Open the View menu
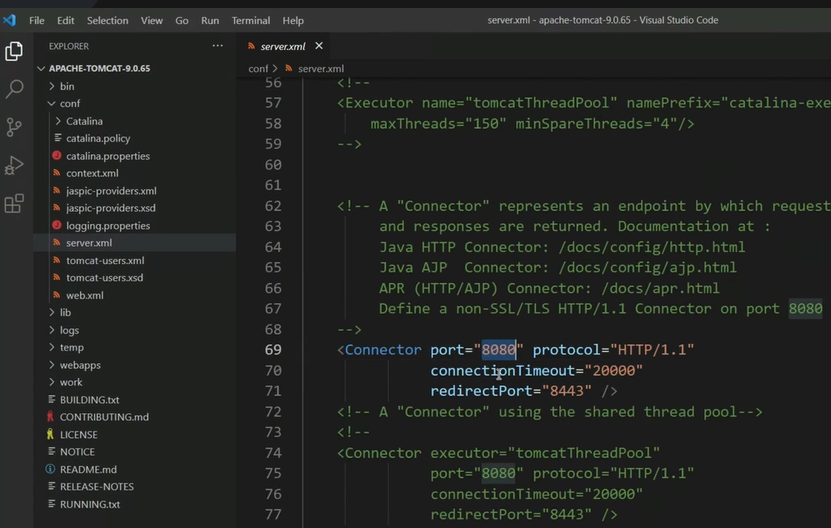The image size is (831, 528). point(152,21)
